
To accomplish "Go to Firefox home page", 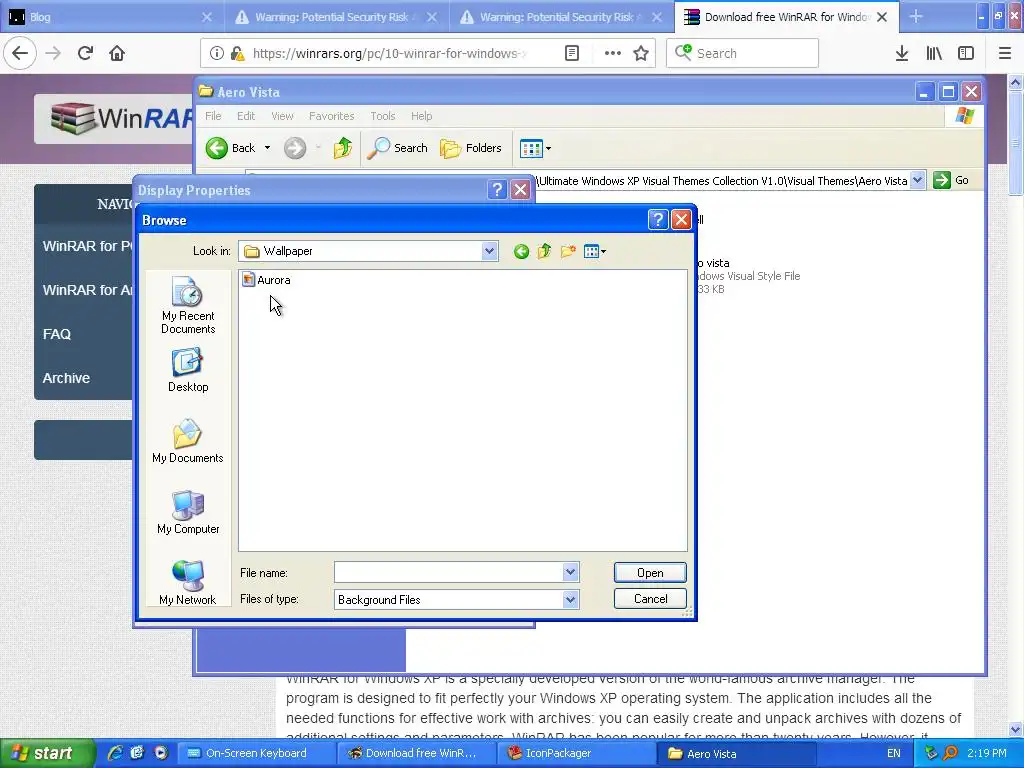I will click(x=117, y=54).
